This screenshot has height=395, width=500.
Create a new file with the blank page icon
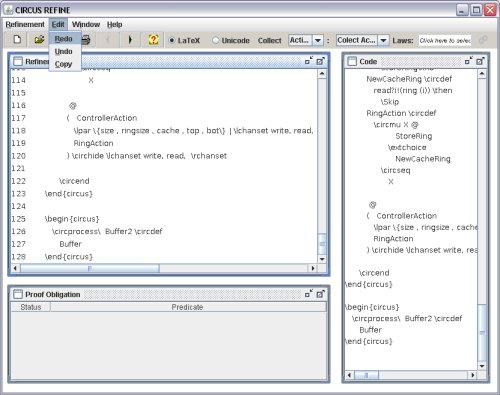coord(17,40)
